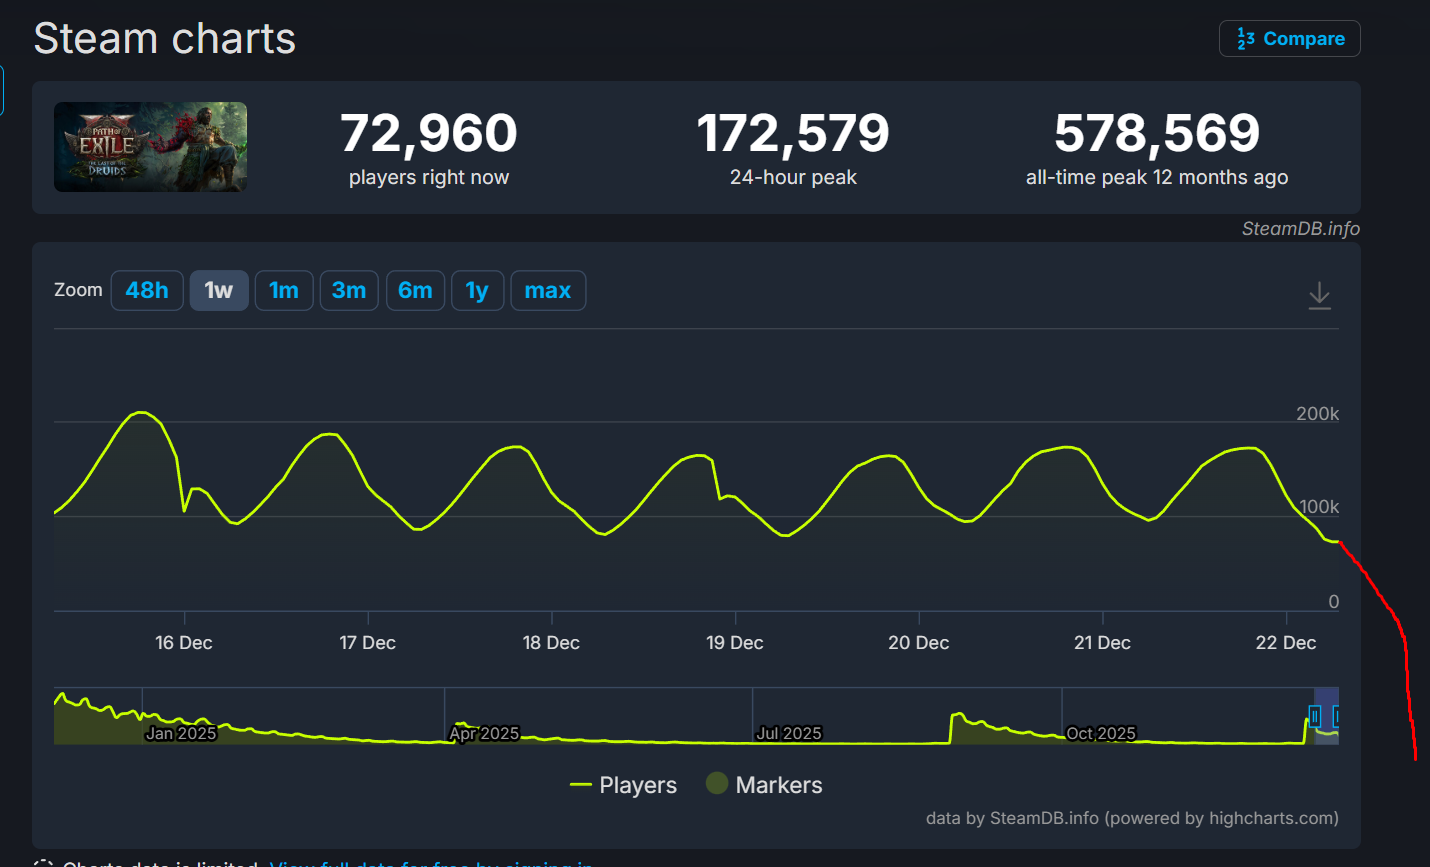This screenshot has height=867, width=1430.
Task: Click the "24-hour peak" label
Action: [x=793, y=178]
